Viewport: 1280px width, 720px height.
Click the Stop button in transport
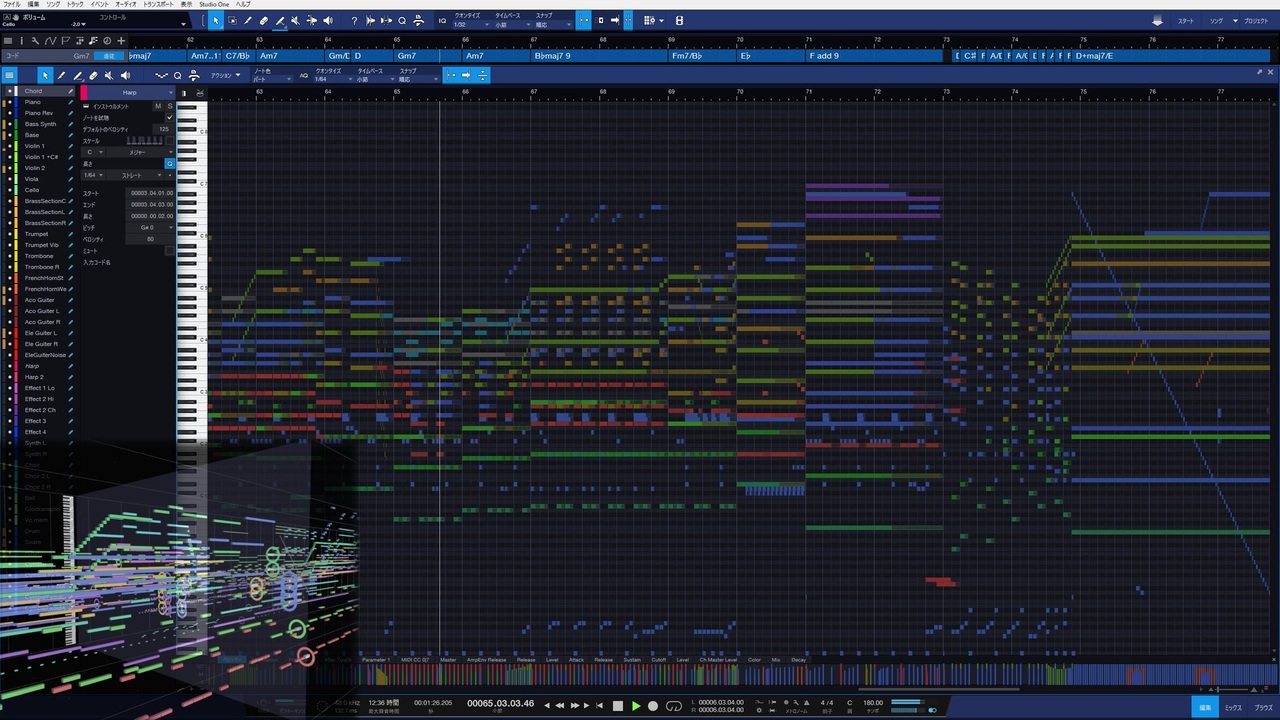pyautogui.click(x=618, y=706)
